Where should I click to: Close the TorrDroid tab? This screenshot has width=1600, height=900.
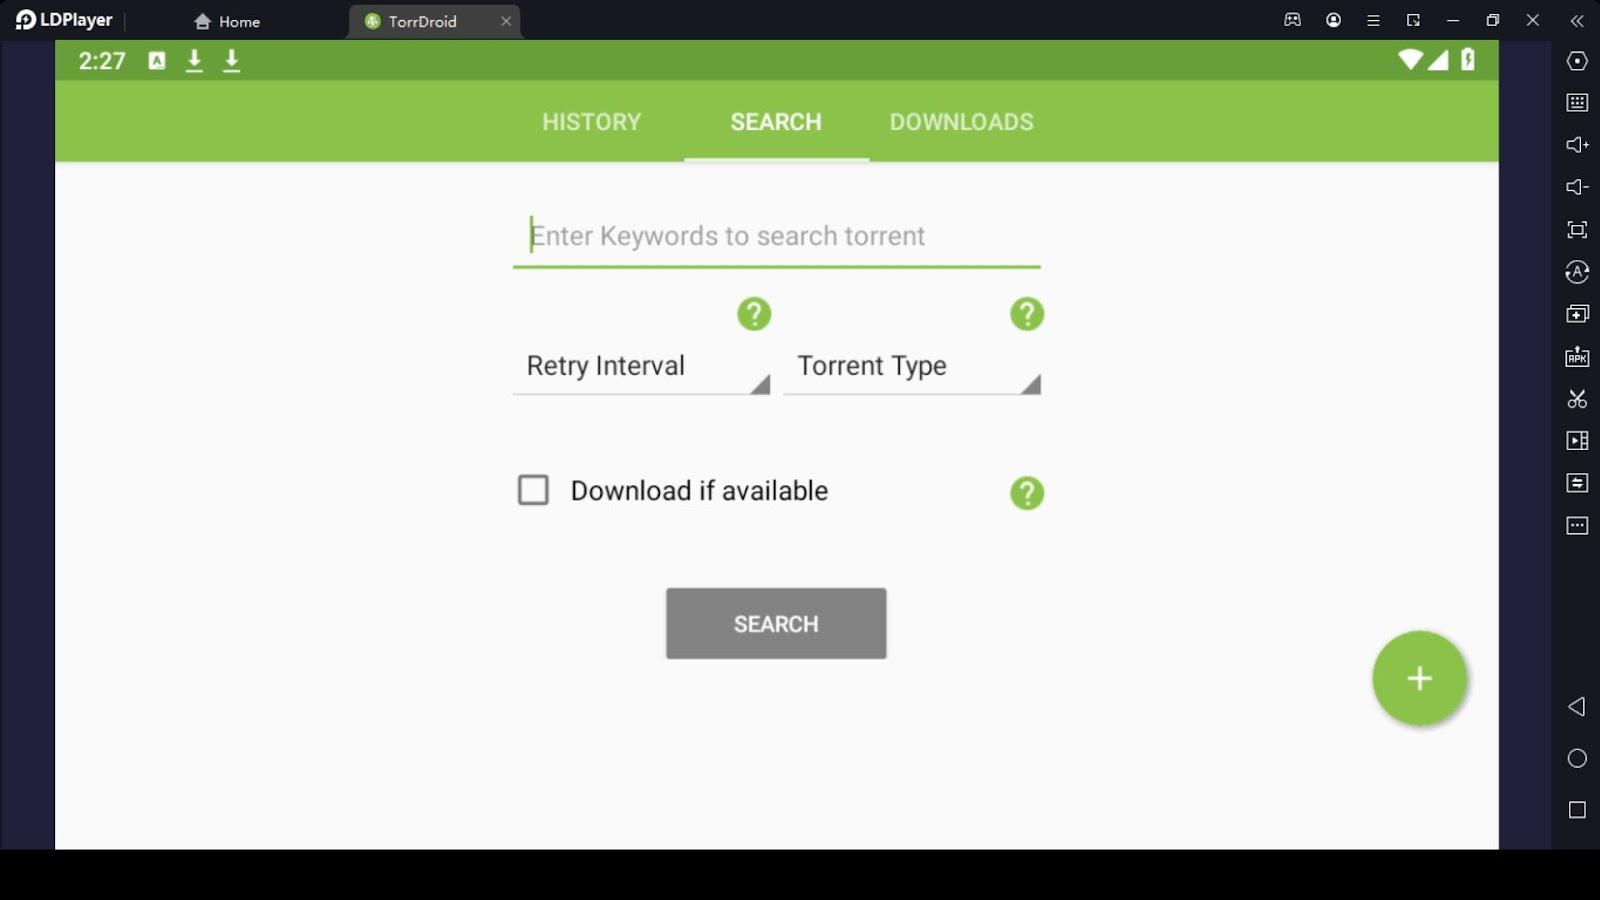click(x=506, y=21)
